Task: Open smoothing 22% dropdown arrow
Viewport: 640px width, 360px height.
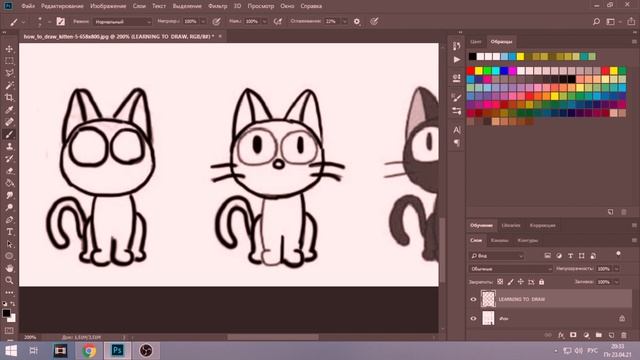Action: pos(344,22)
